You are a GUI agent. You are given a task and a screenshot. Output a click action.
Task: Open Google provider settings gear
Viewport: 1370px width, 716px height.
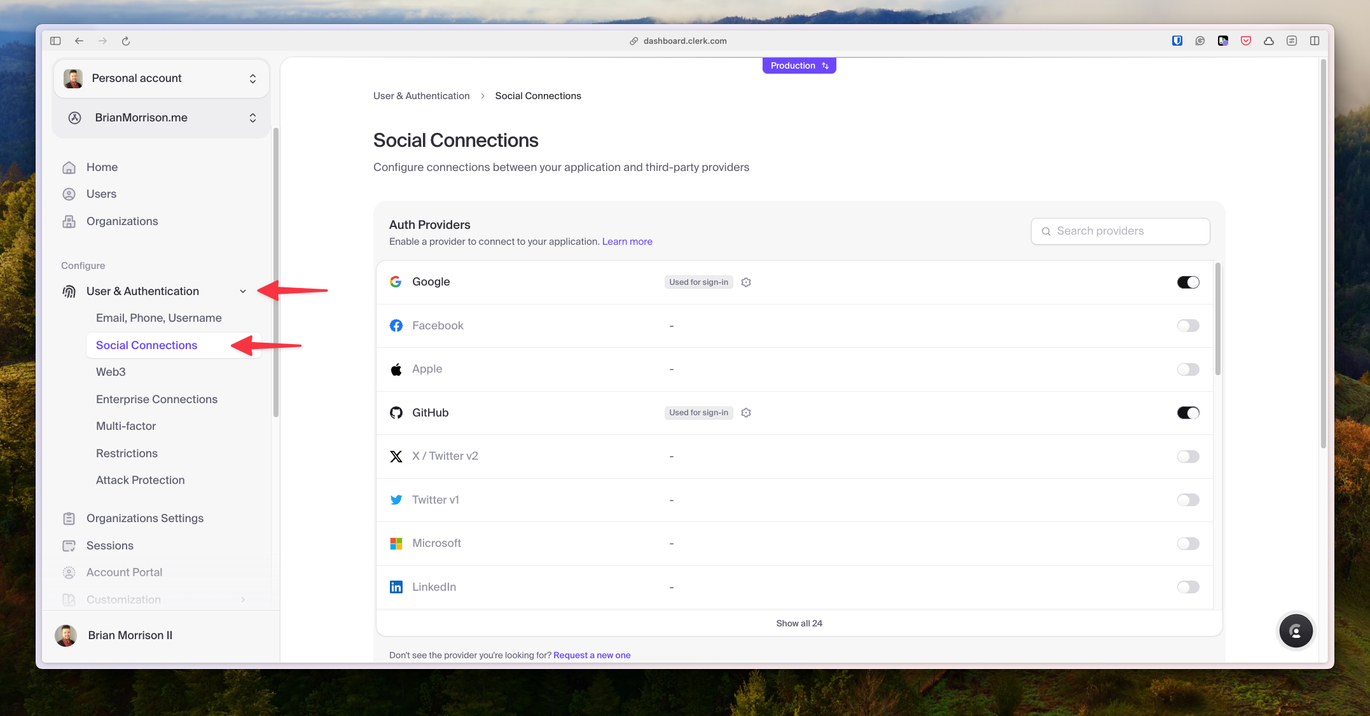pyautogui.click(x=746, y=282)
